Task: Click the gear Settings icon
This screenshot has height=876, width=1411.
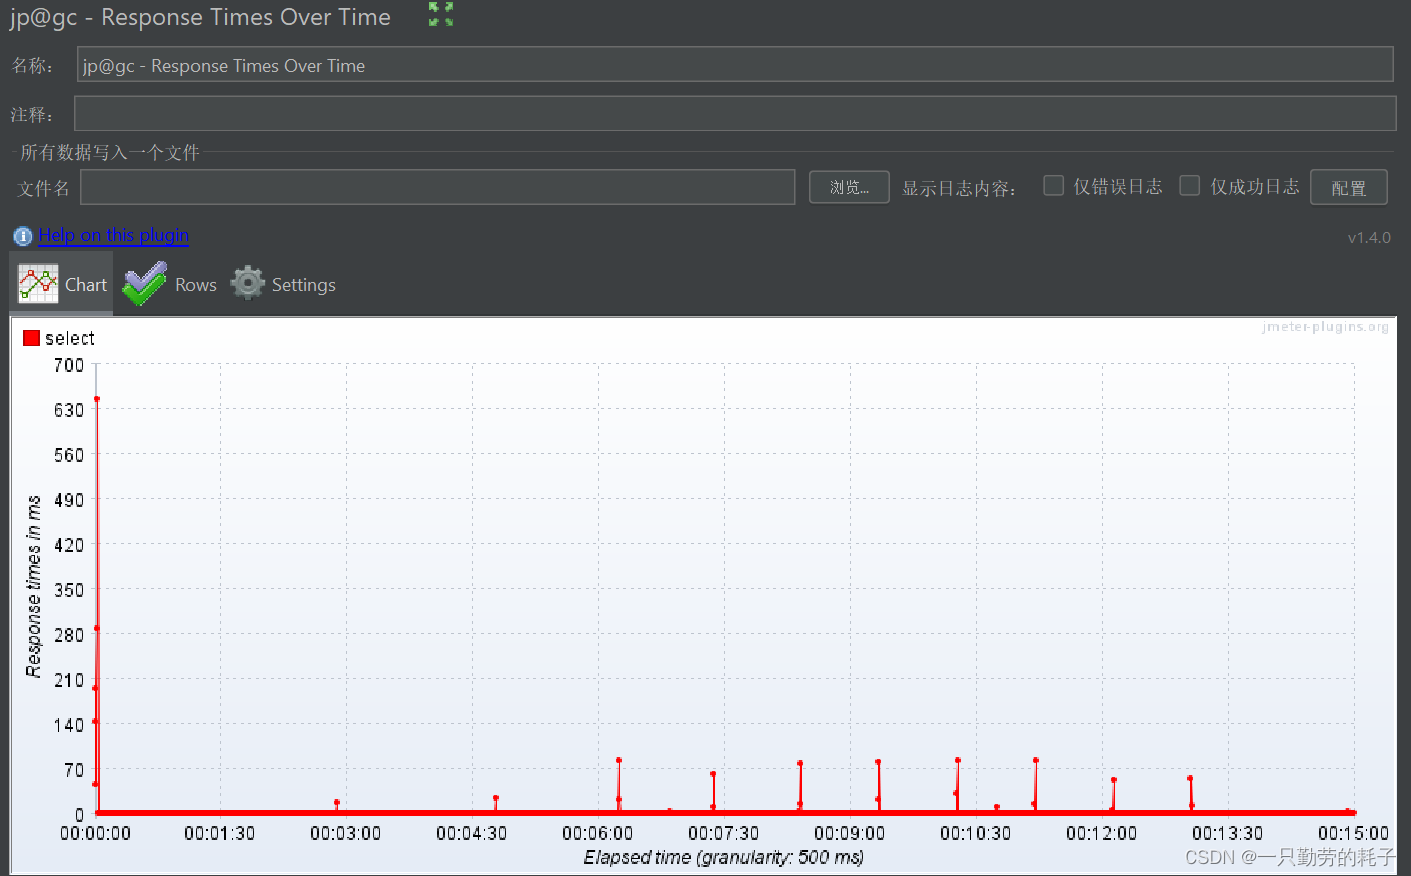Action: (x=248, y=284)
